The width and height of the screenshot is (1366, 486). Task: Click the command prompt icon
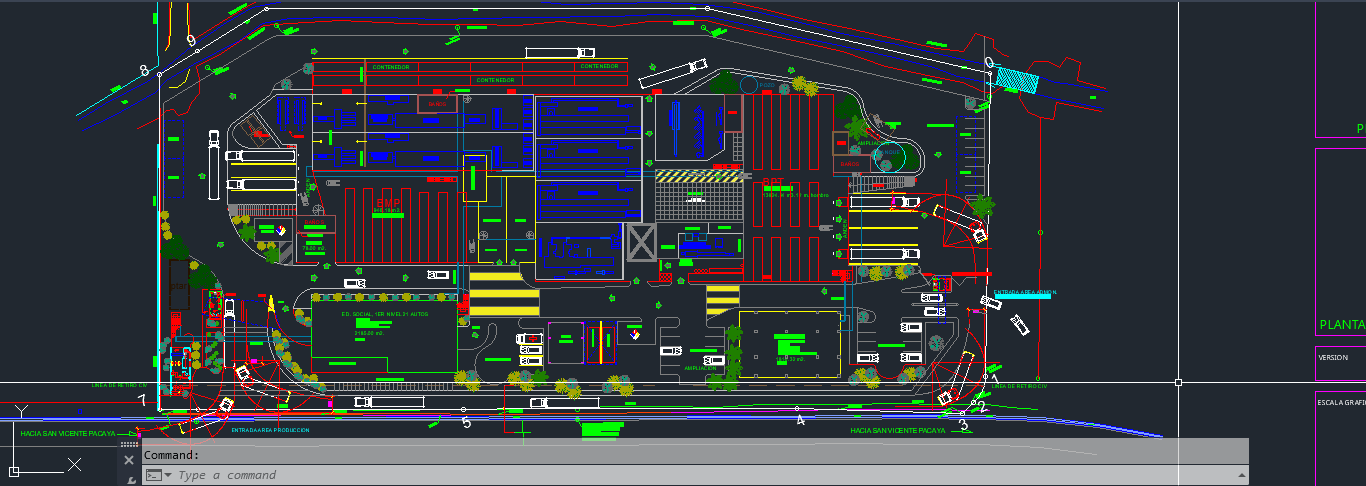point(153,475)
